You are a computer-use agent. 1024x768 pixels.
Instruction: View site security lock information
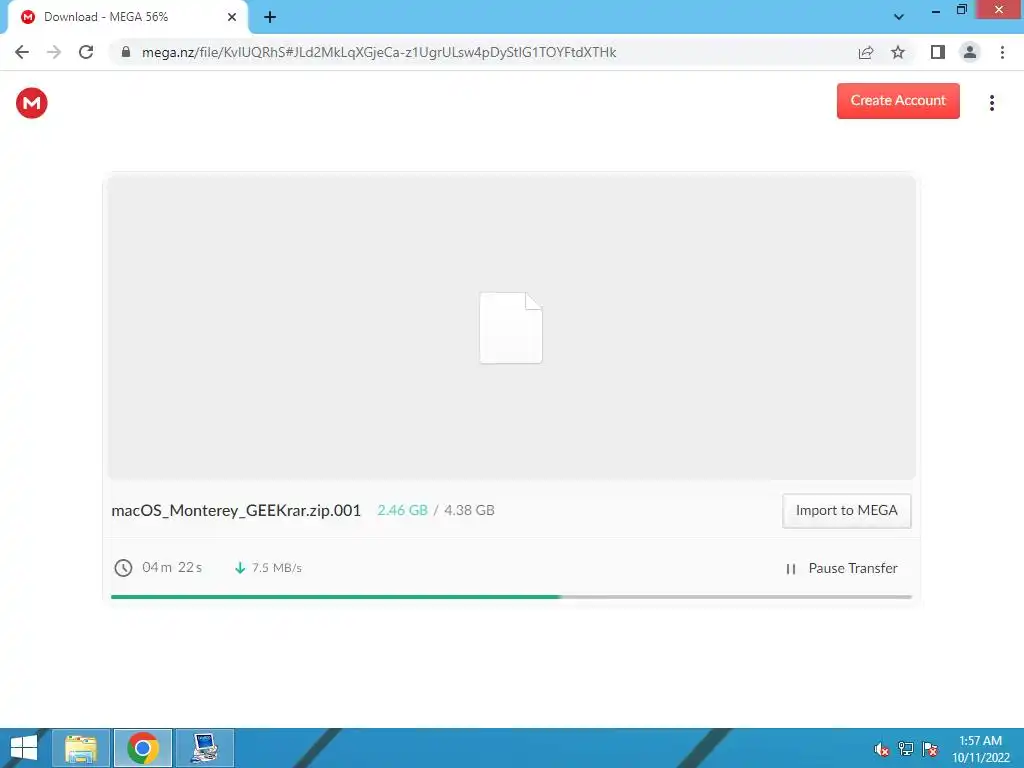(x=126, y=52)
